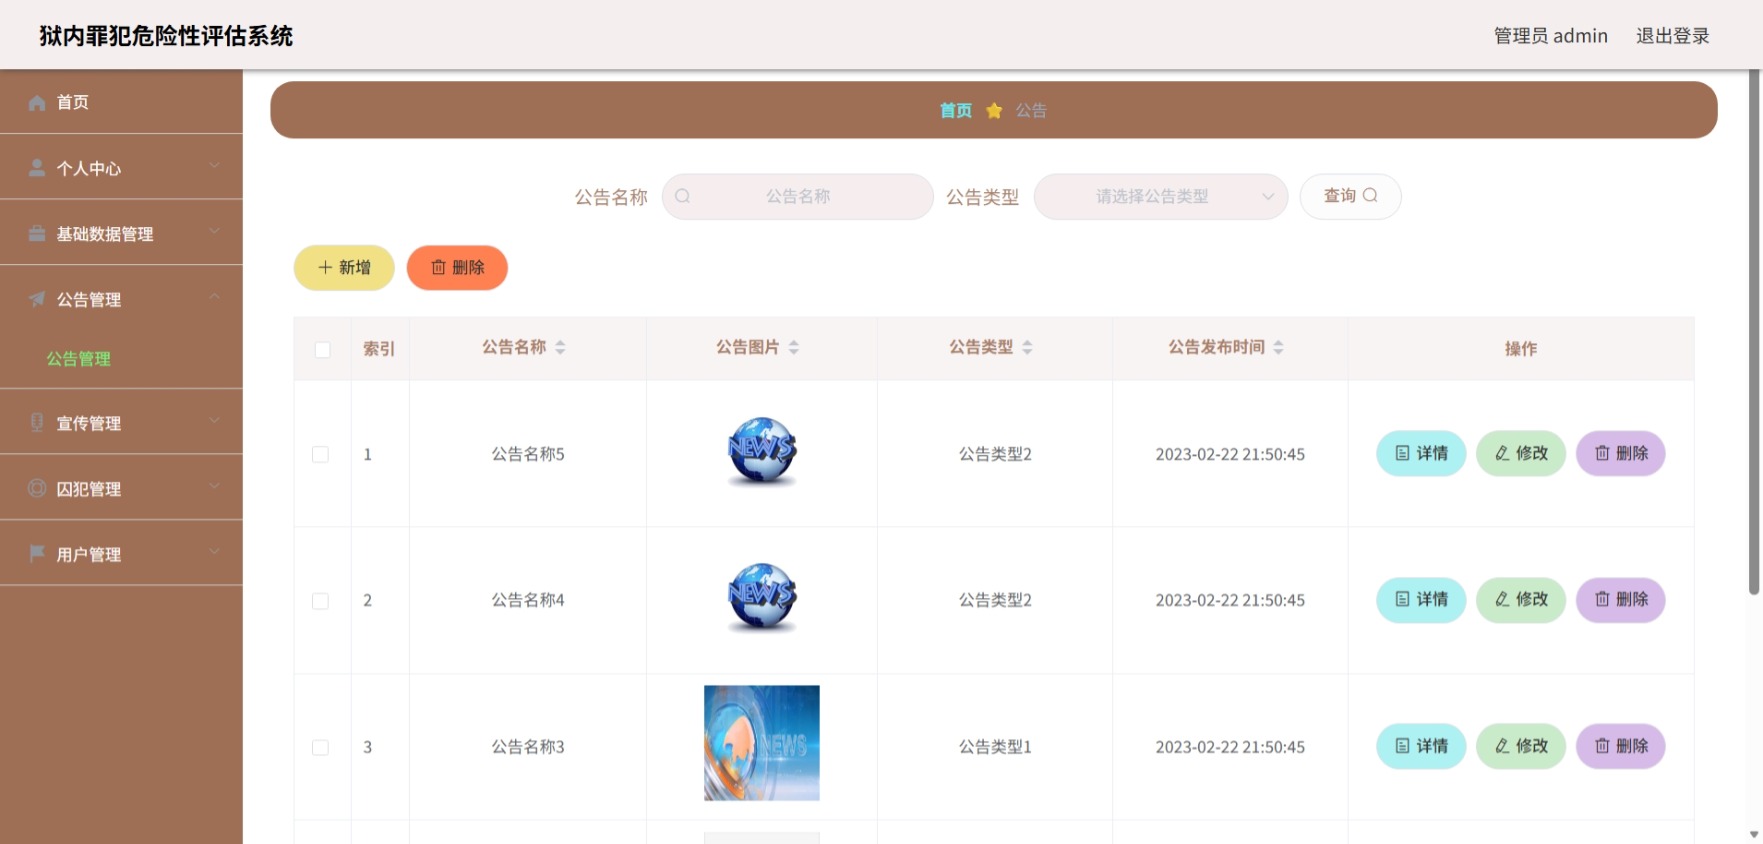
Task: Click the 管理员 admin text in header
Action: point(1551,36)
